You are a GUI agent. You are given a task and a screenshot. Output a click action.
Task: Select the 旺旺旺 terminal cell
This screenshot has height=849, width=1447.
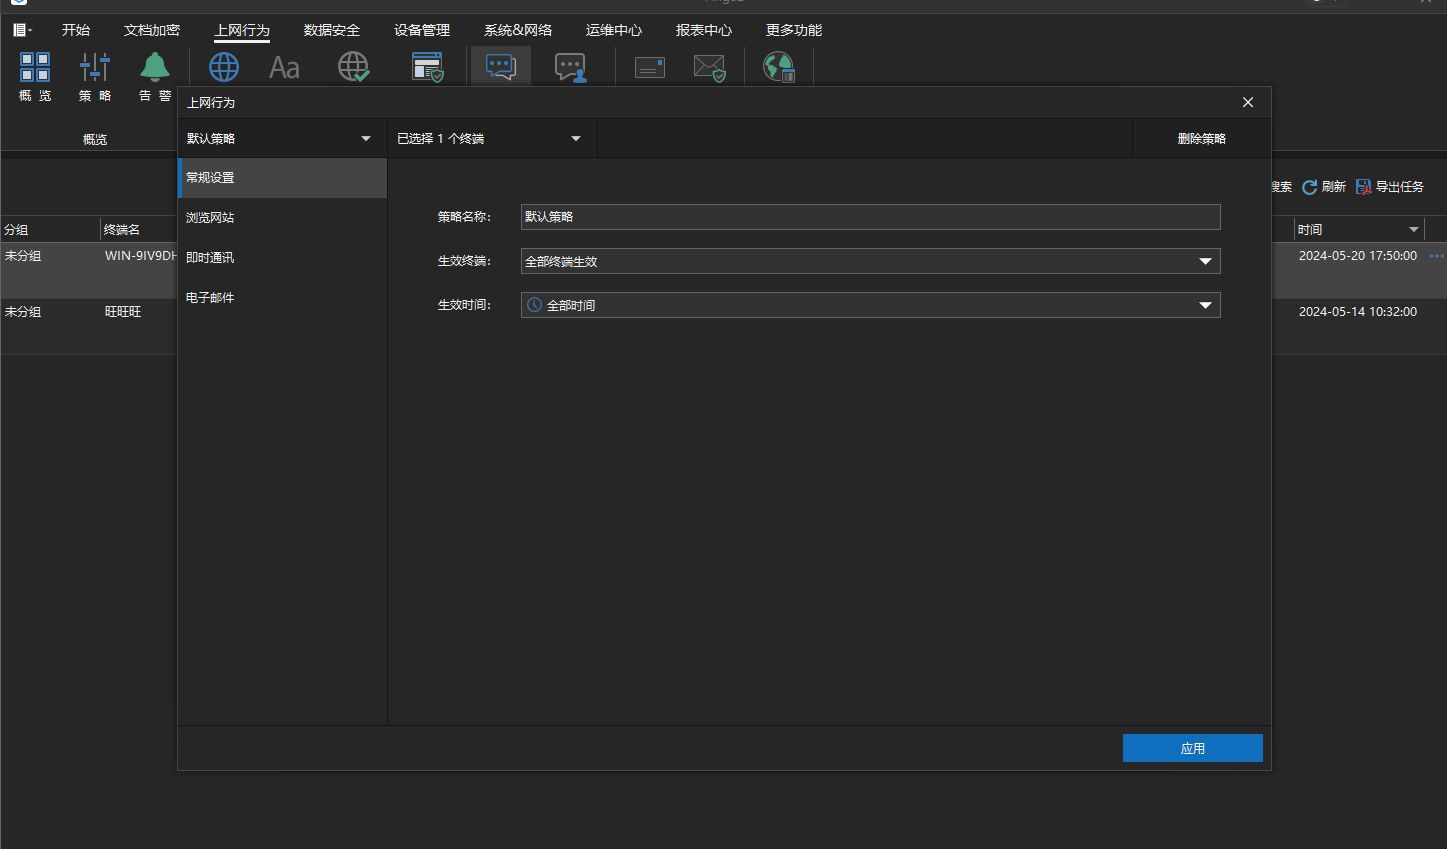point(123,312)
